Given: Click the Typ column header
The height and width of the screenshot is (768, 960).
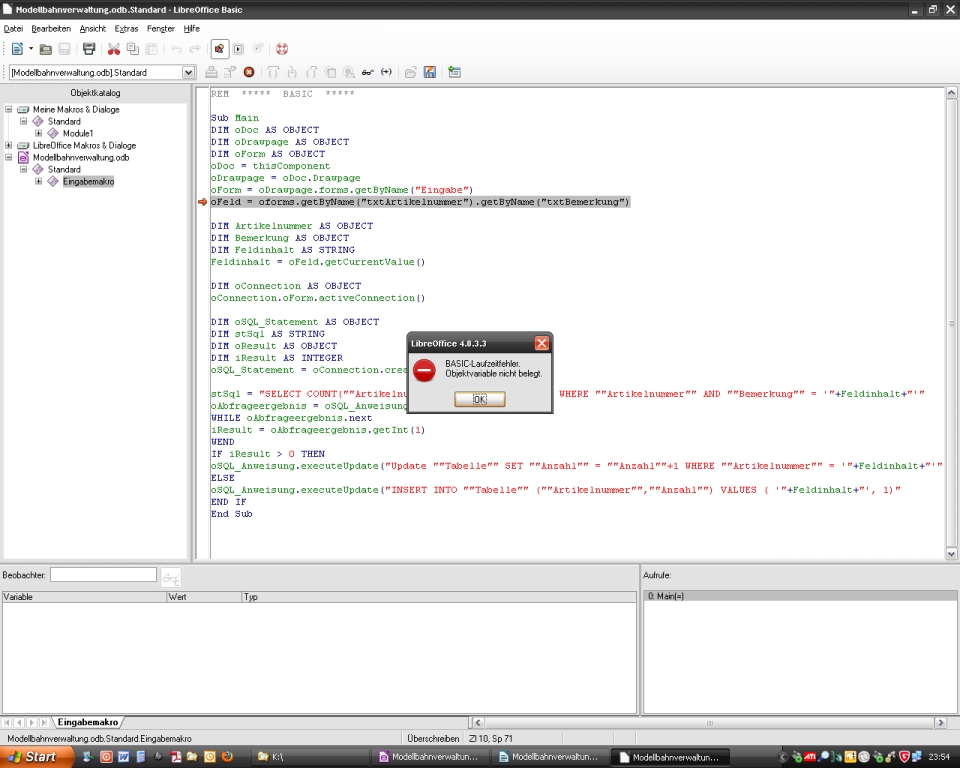Looking at the screenshot, I should click(x=439, y=597).
